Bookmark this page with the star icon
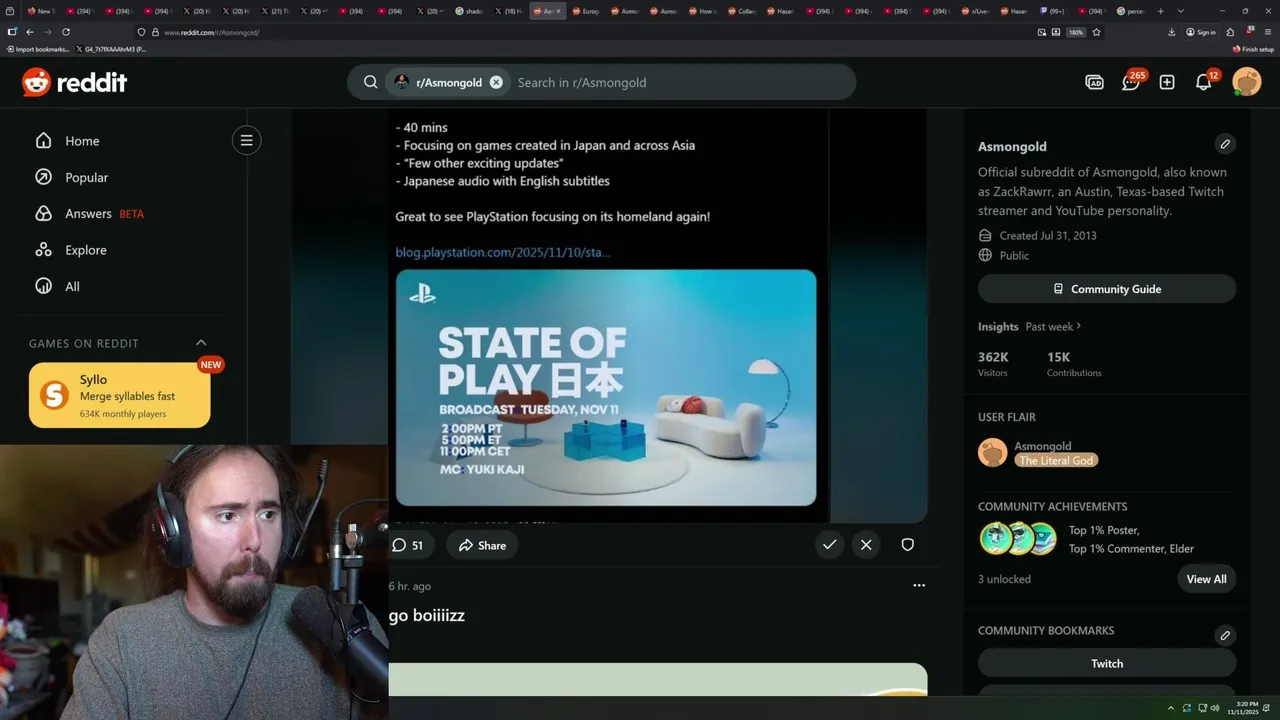 [x=1096, y=32]
